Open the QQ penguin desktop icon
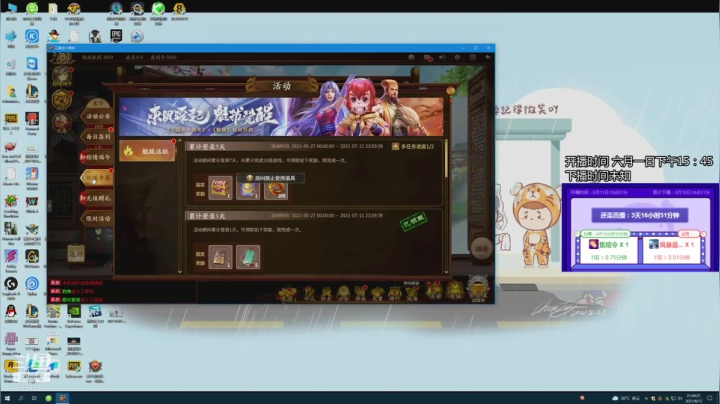This screenshot has height=404, width=720. tap(11, 314)
